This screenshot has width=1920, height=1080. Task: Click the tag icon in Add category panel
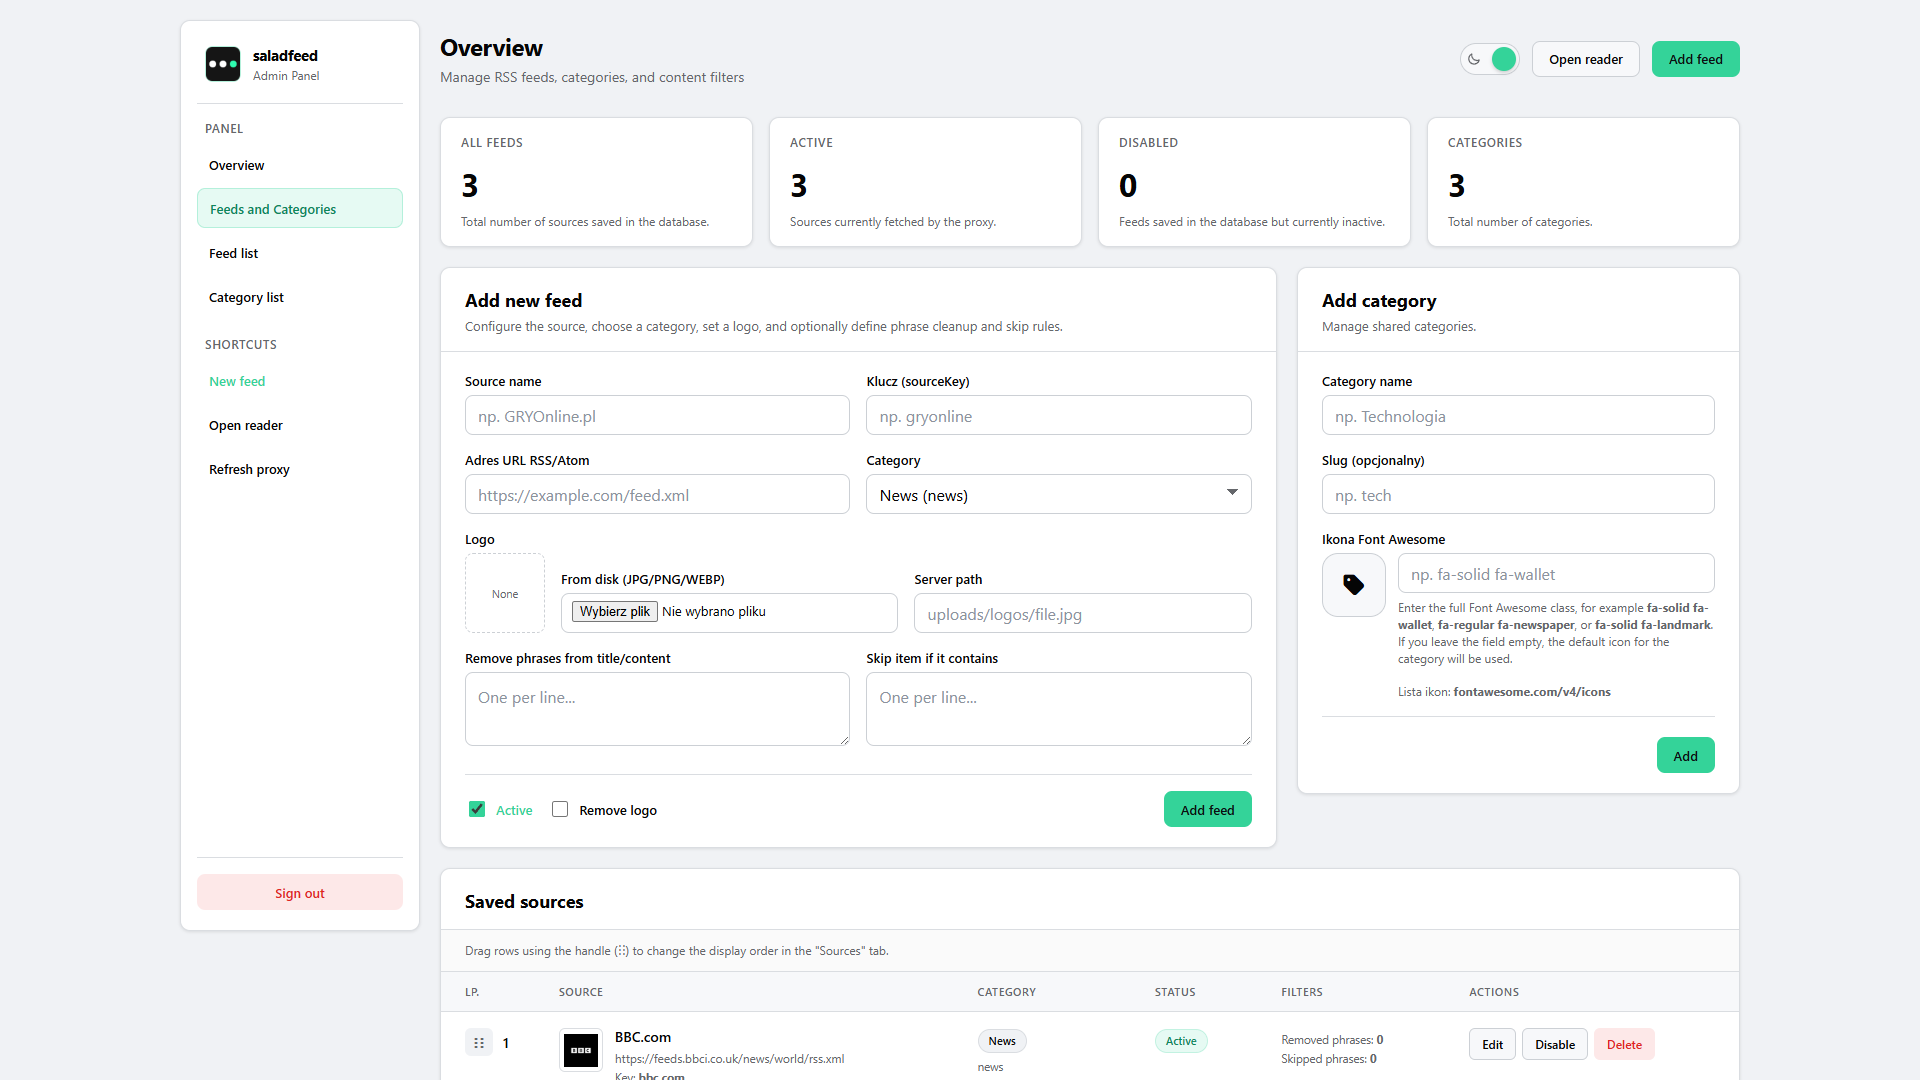click(1352, 585)
